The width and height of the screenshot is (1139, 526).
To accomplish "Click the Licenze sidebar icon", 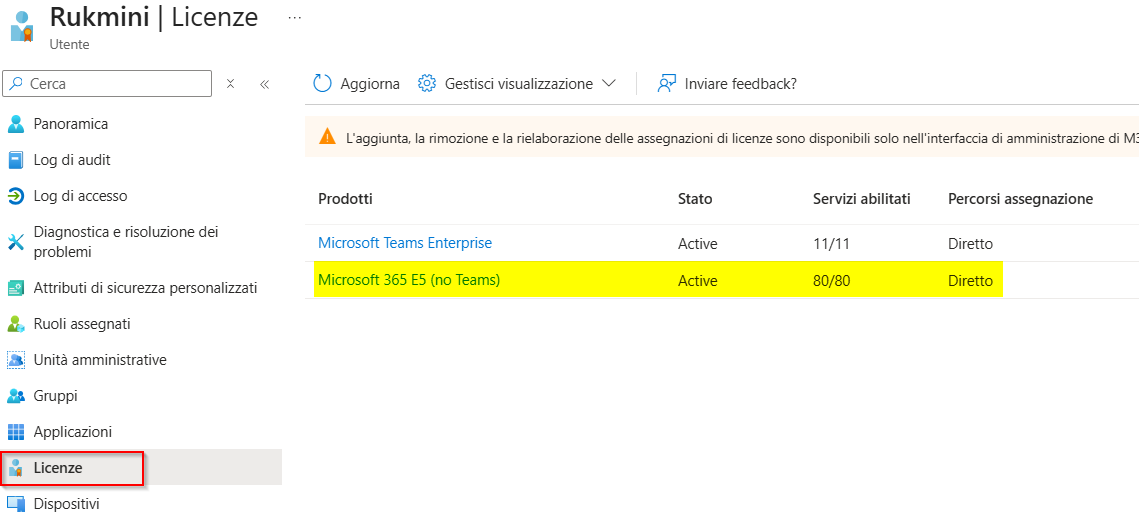I will [x=16, y=469].
